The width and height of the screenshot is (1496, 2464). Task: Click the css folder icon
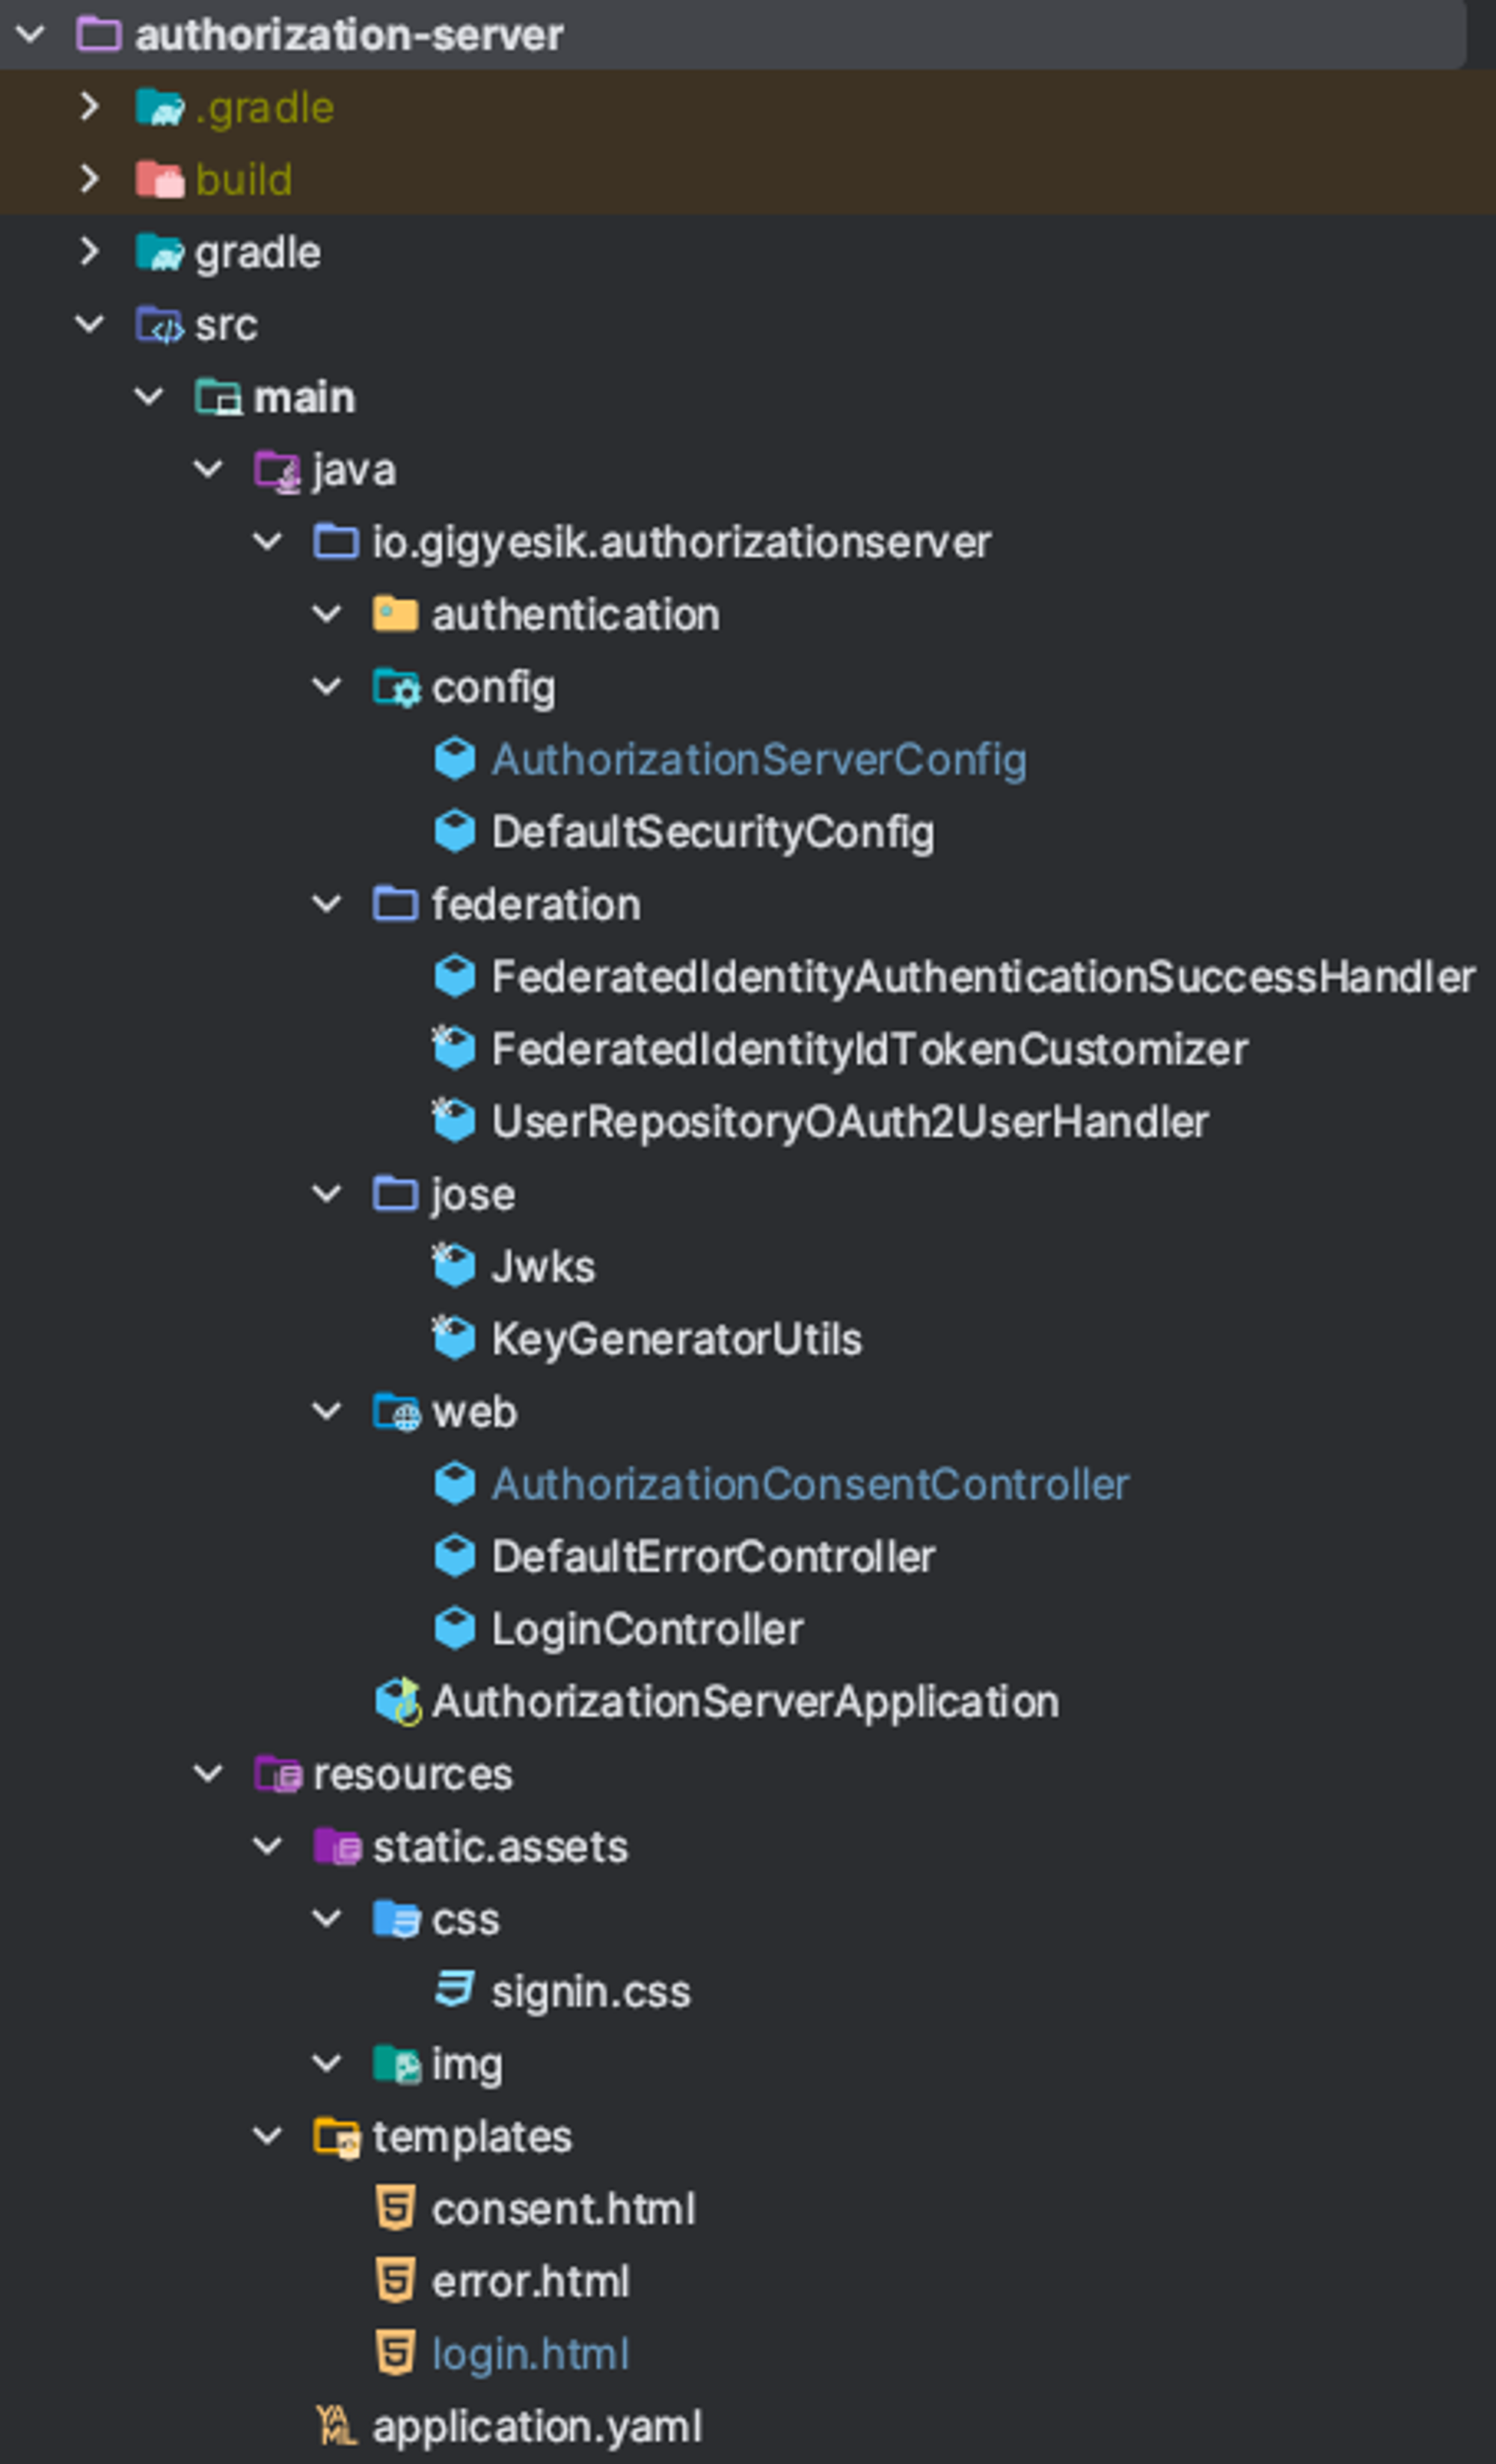pyautogui.click(x=396, y=1919)
